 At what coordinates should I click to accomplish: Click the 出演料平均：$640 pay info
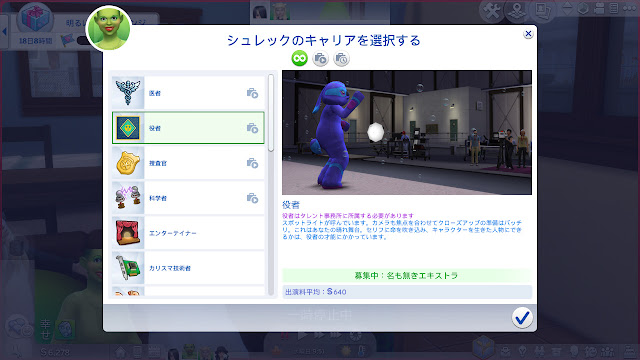pos(407,292)
